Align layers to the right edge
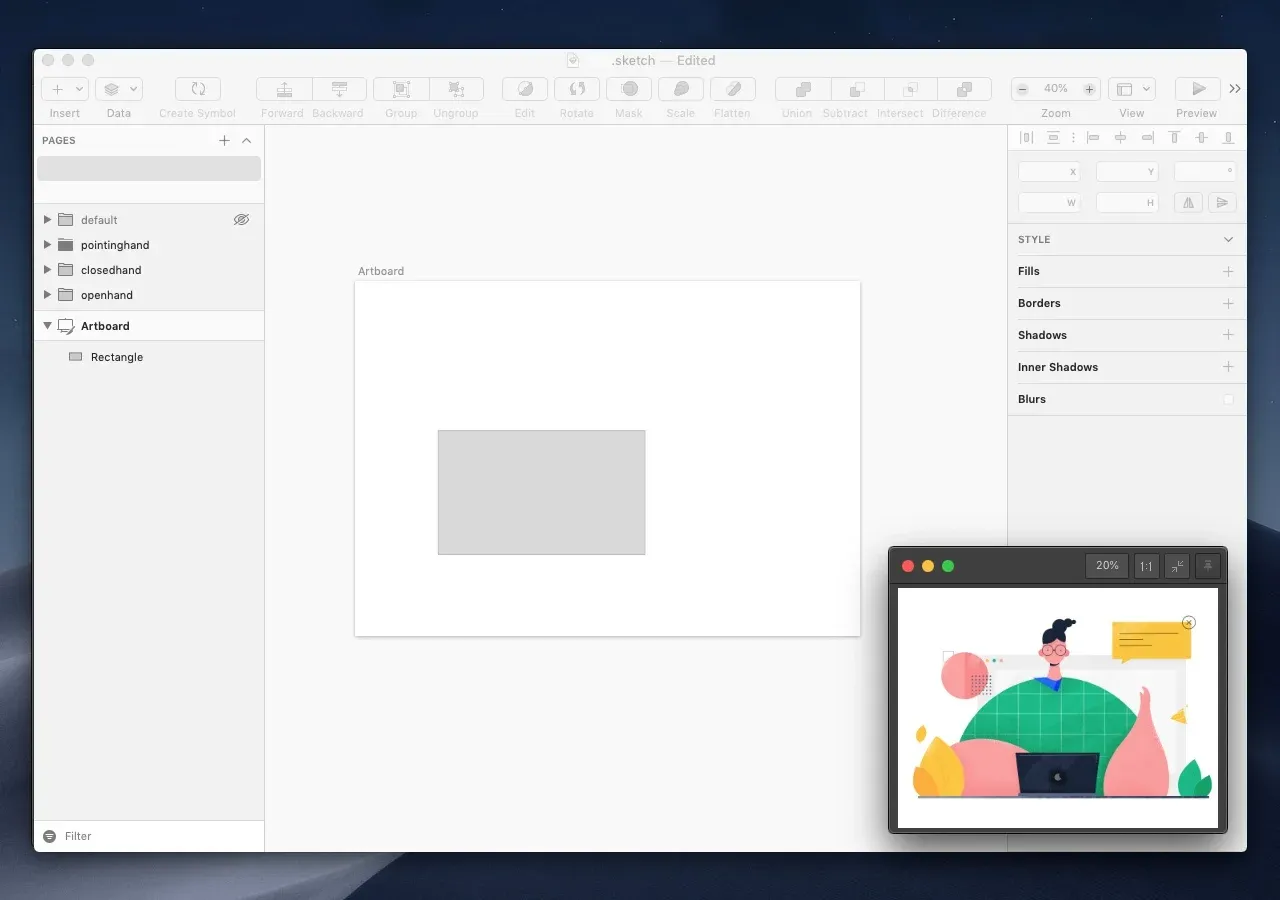 [1147, 138]
